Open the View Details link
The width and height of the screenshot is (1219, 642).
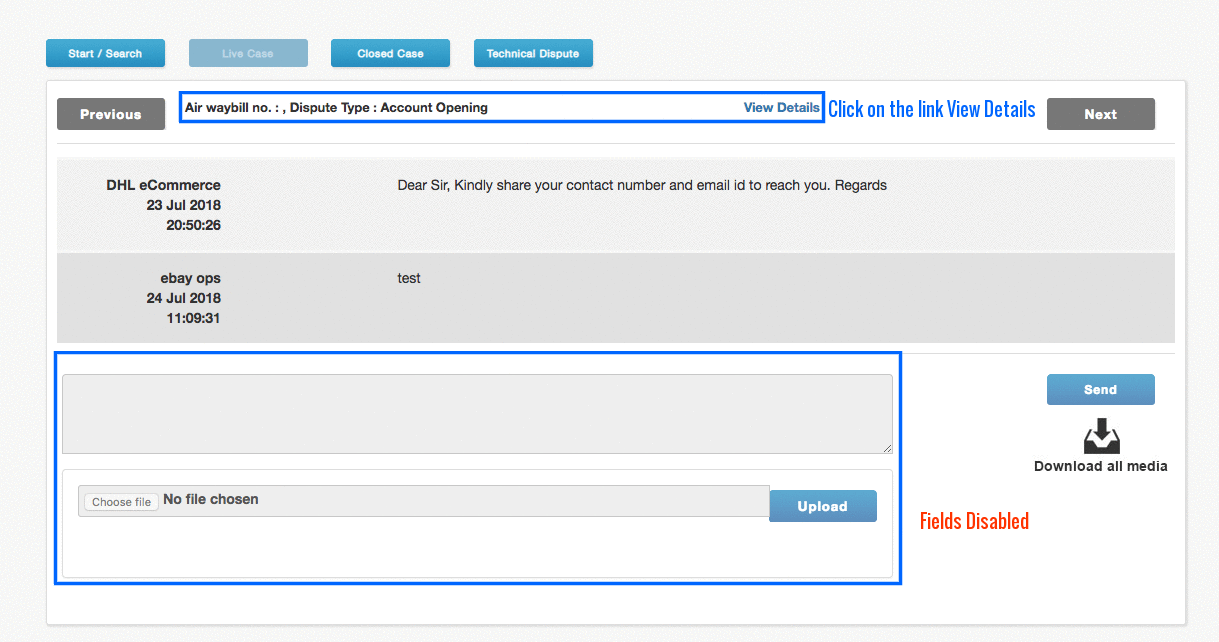(781, 107)
